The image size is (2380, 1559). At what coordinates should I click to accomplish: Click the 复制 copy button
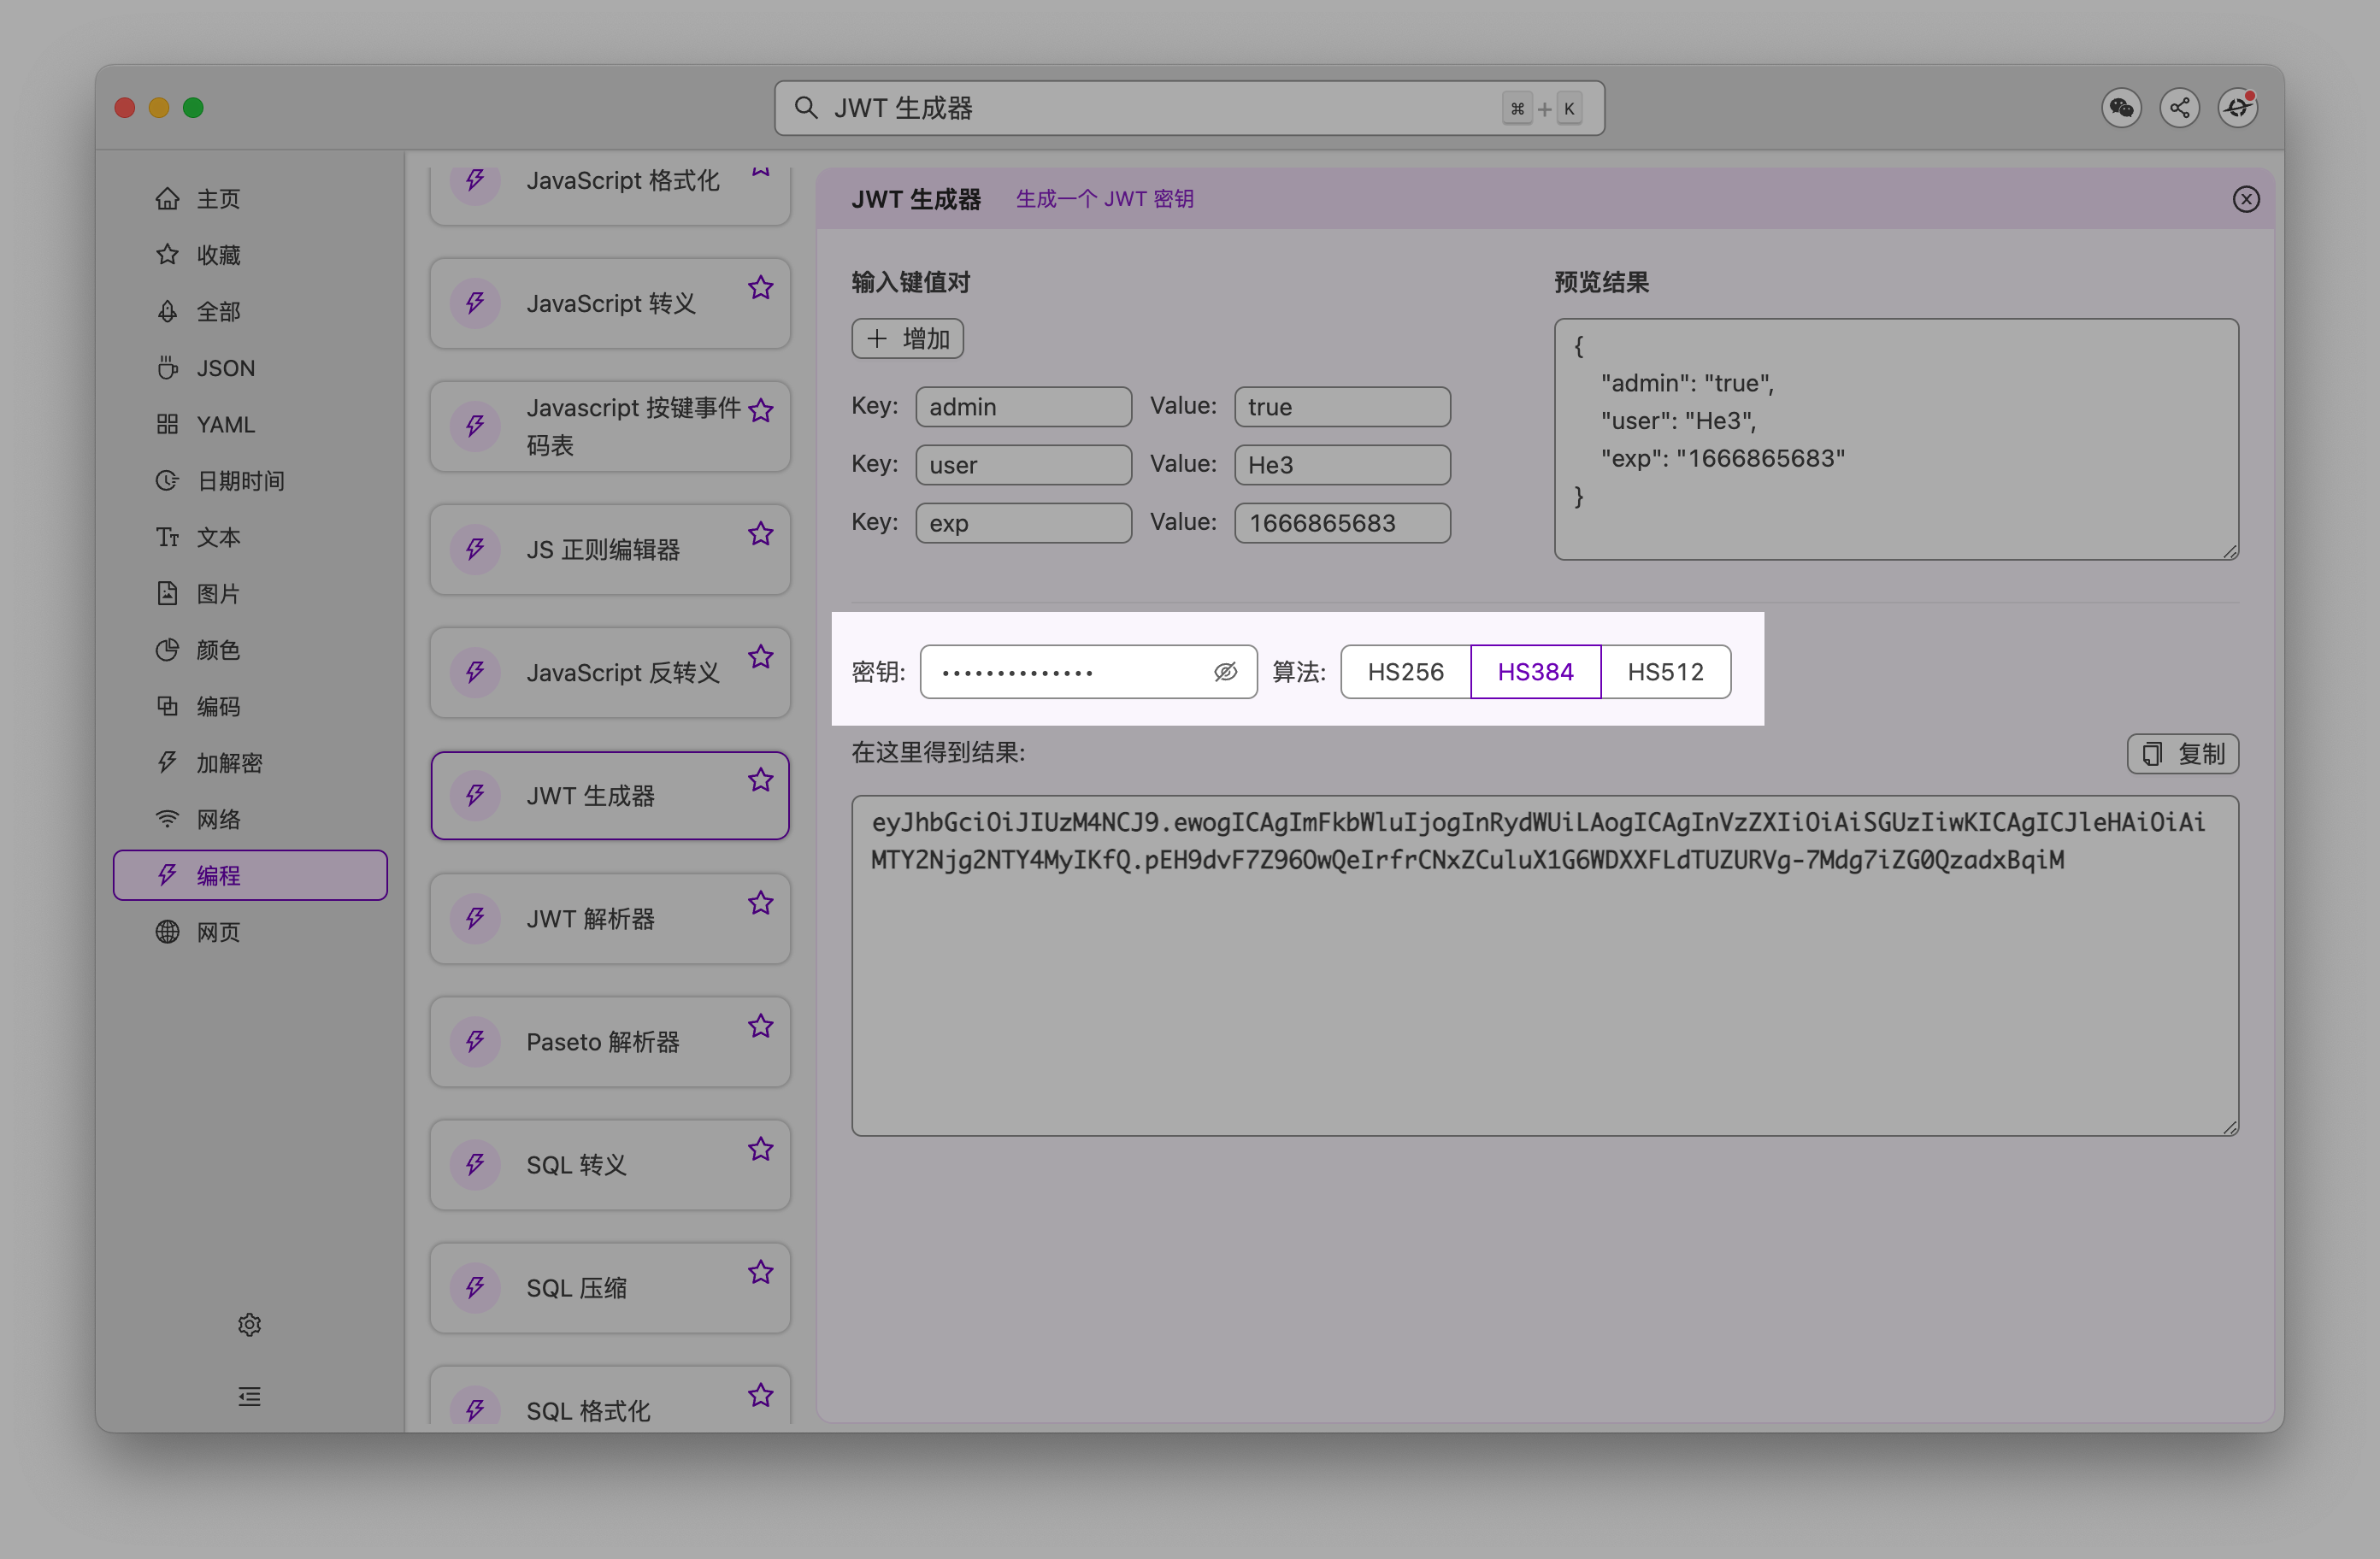[x=2182, y=753]
